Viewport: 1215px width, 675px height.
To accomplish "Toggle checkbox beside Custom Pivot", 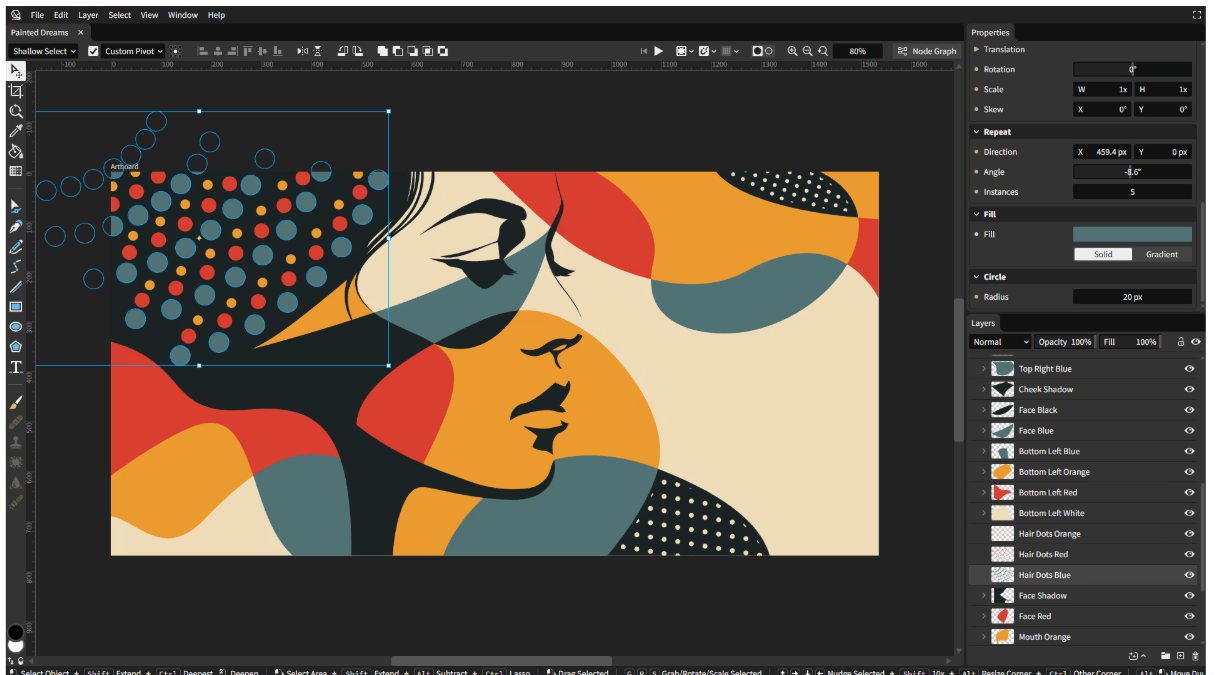I will coord(94,51).
